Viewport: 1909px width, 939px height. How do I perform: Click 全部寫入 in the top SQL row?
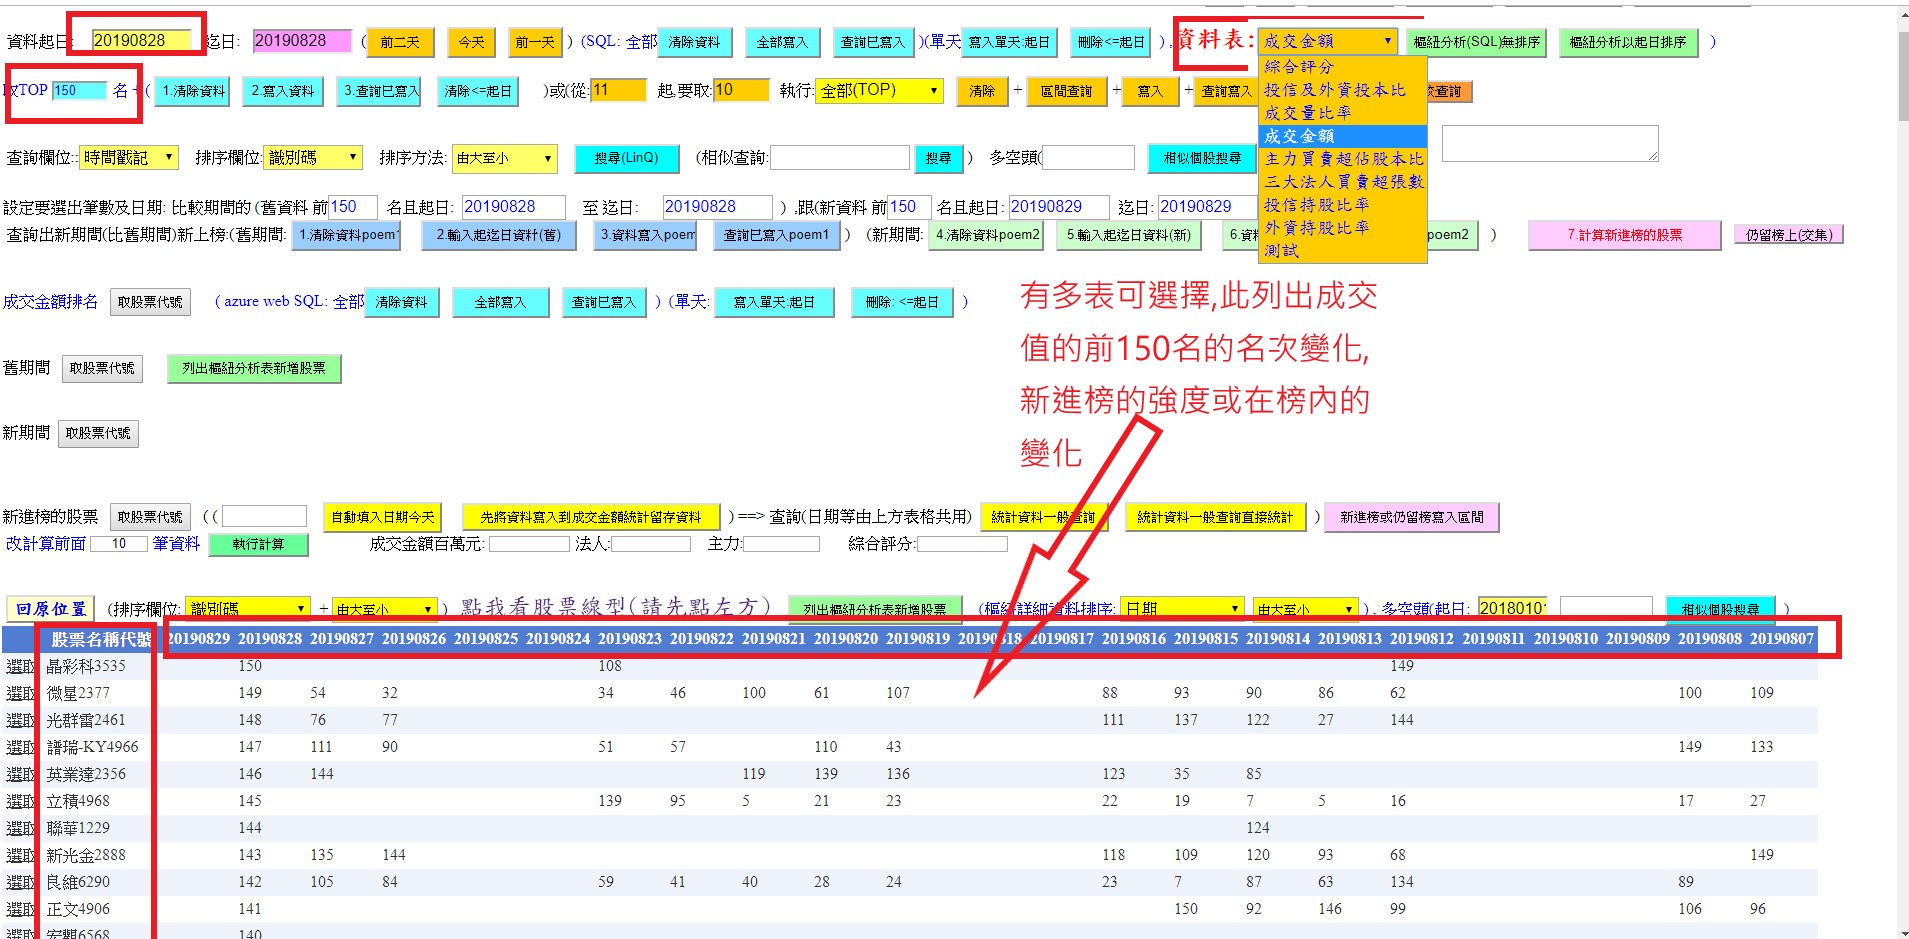(781, 42)
